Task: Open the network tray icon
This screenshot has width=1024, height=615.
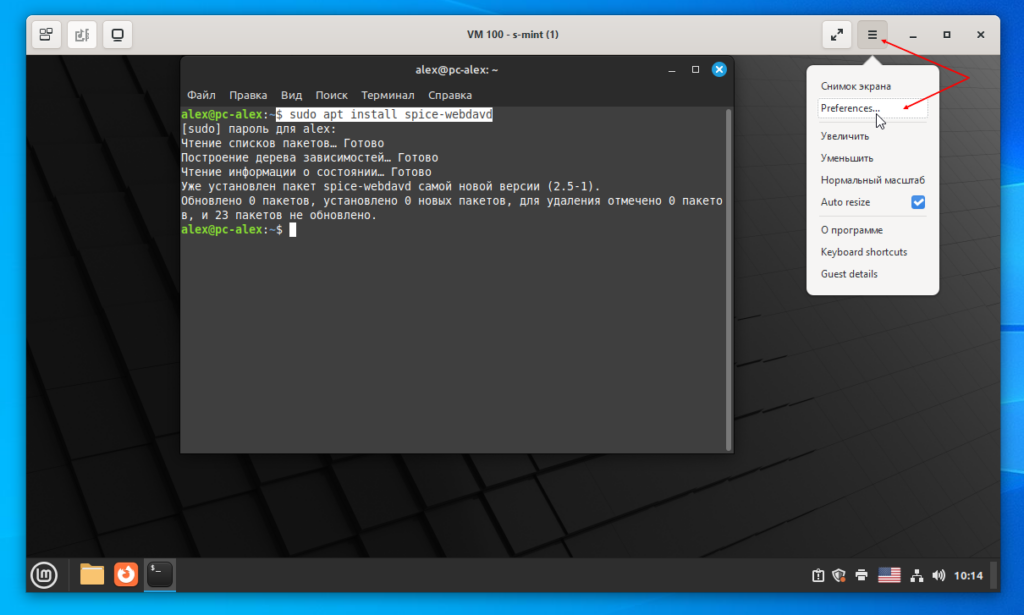Action: click(917, 575)
